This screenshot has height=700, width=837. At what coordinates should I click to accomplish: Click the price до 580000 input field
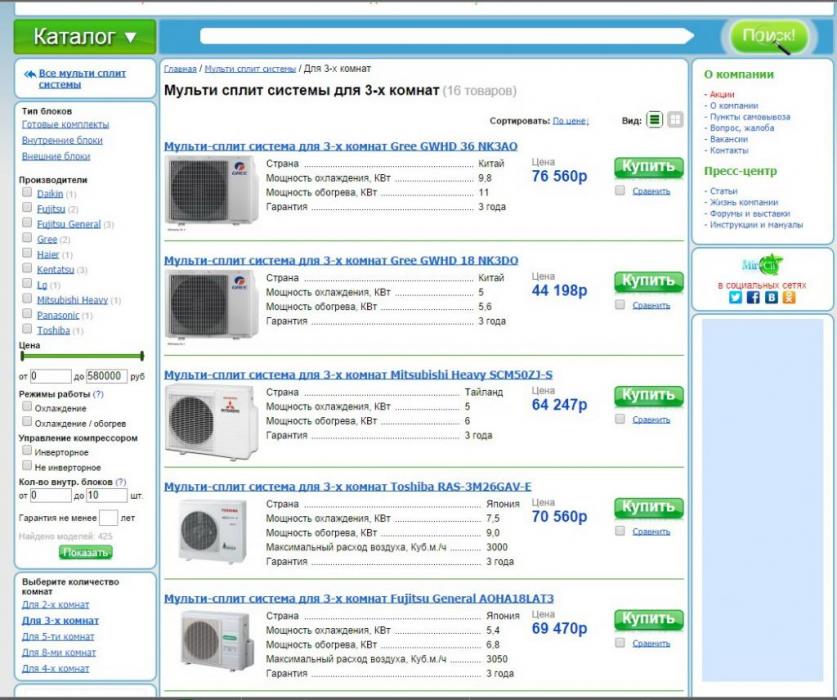(x=106, y=376)
